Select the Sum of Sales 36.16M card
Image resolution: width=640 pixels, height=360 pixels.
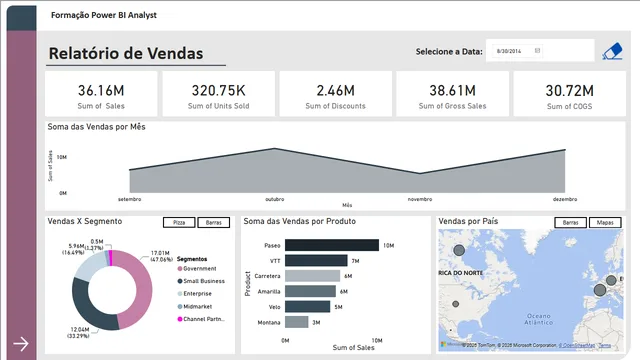coord(101,94)
